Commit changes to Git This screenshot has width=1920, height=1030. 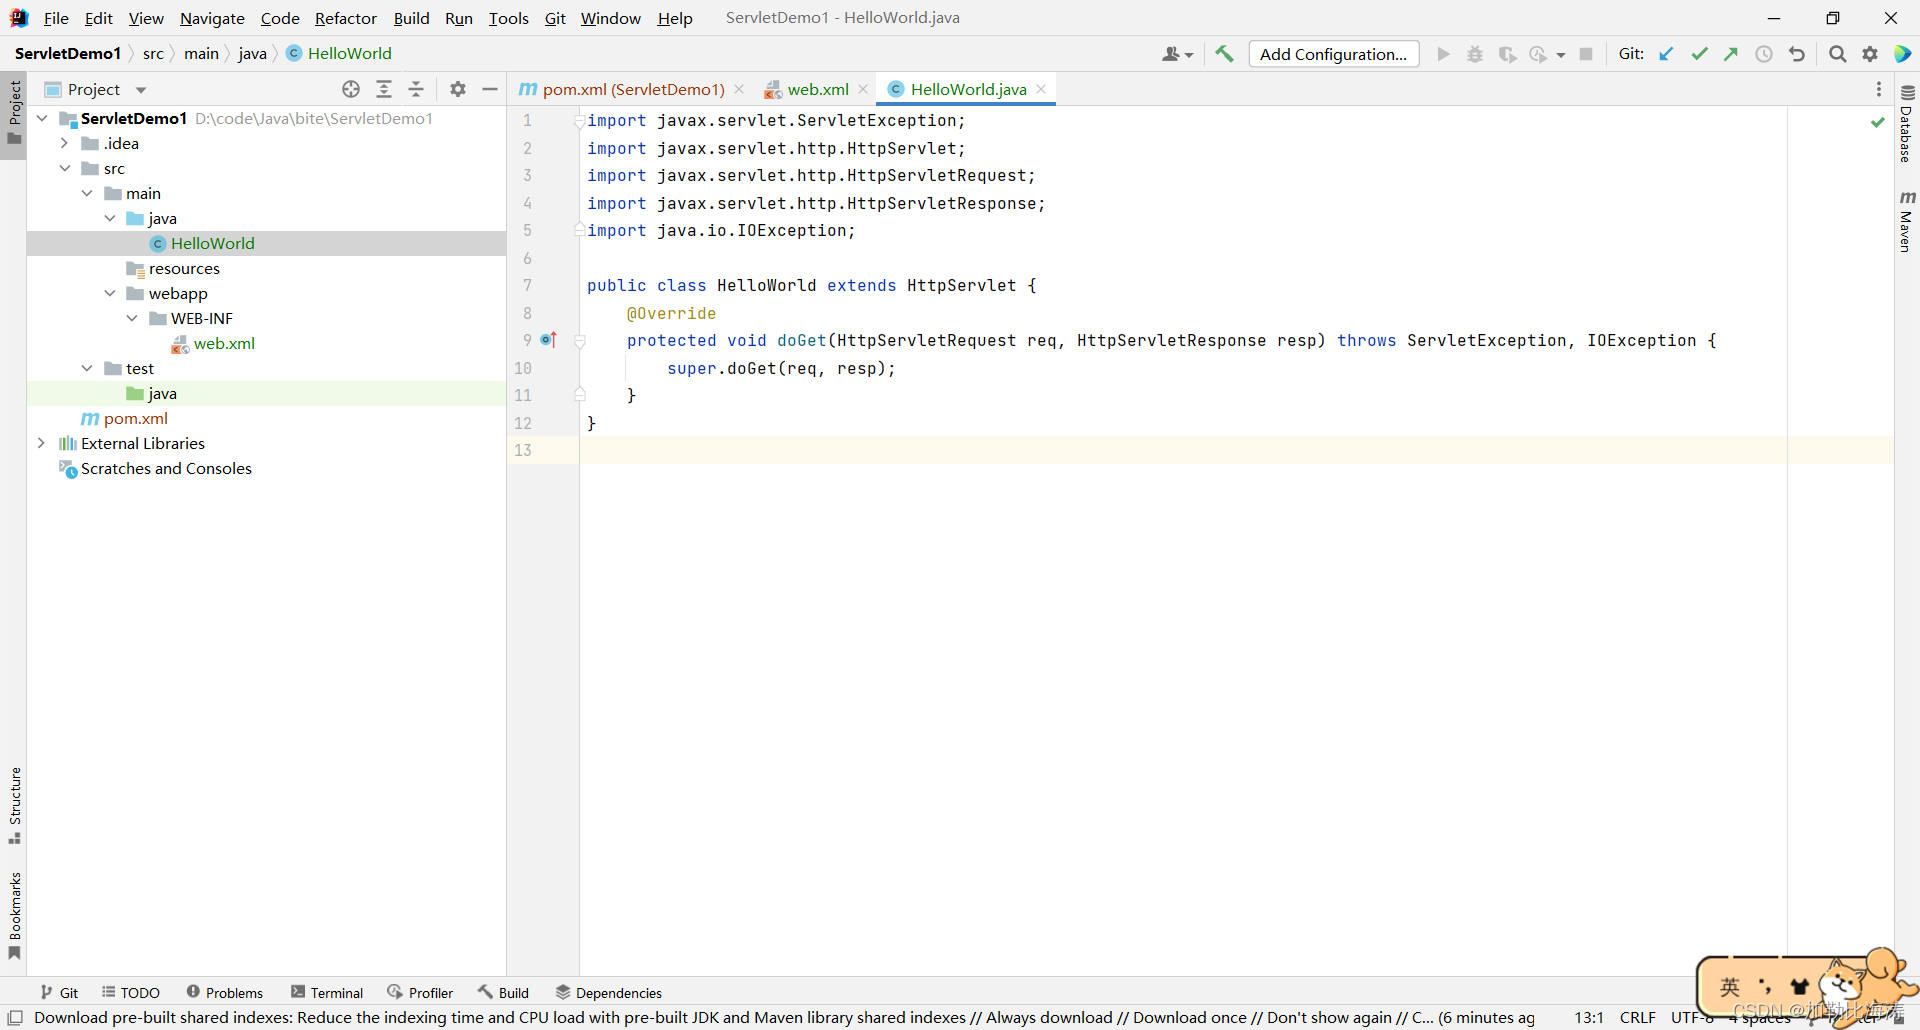coord(1699,54)
